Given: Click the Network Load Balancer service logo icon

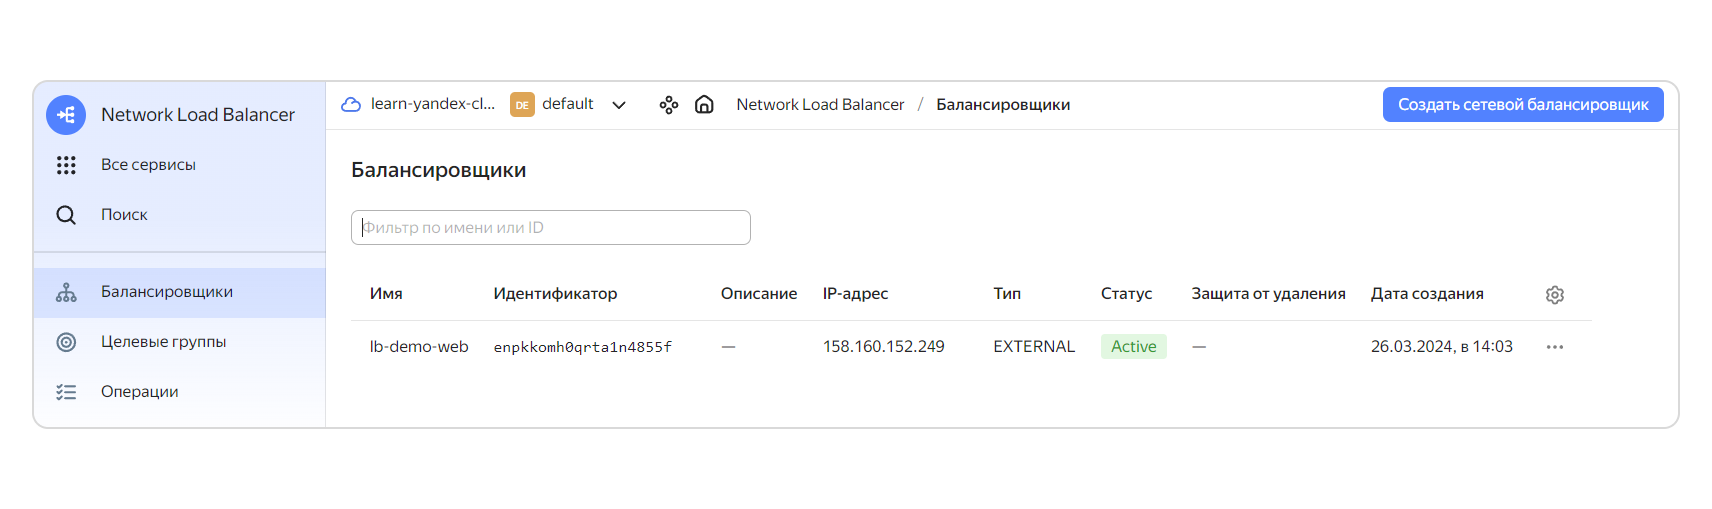Looking at the screenshot, I should click(x=66, y=115).
